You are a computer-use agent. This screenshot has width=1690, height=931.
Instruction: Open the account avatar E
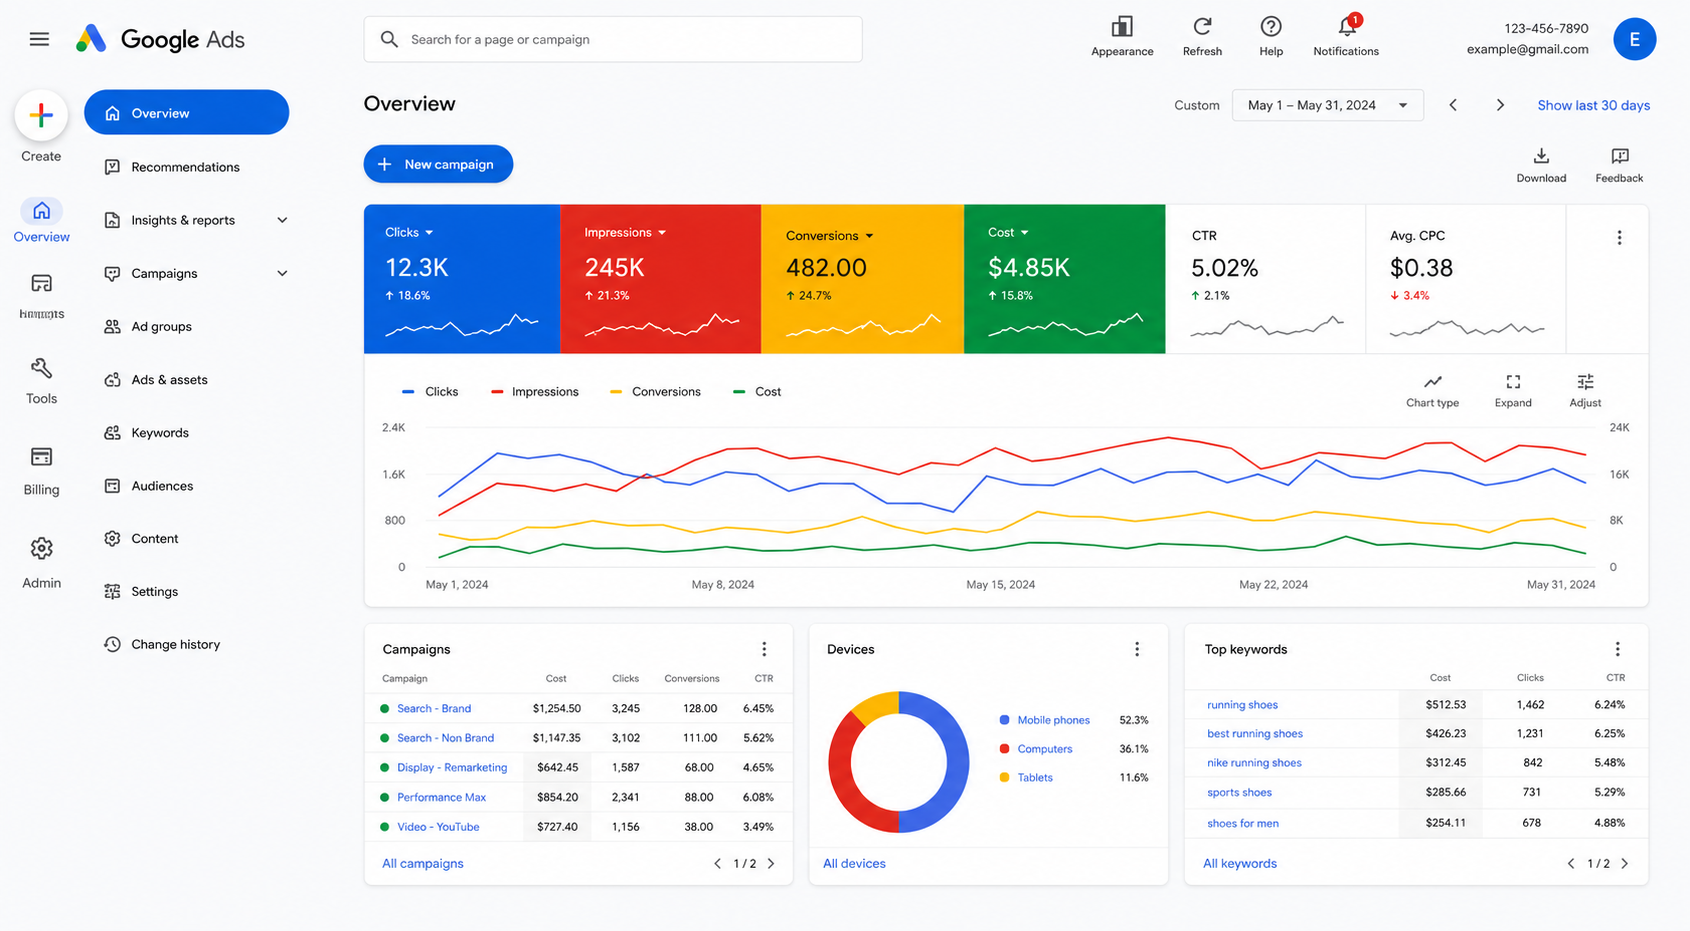pos(1634,39)
